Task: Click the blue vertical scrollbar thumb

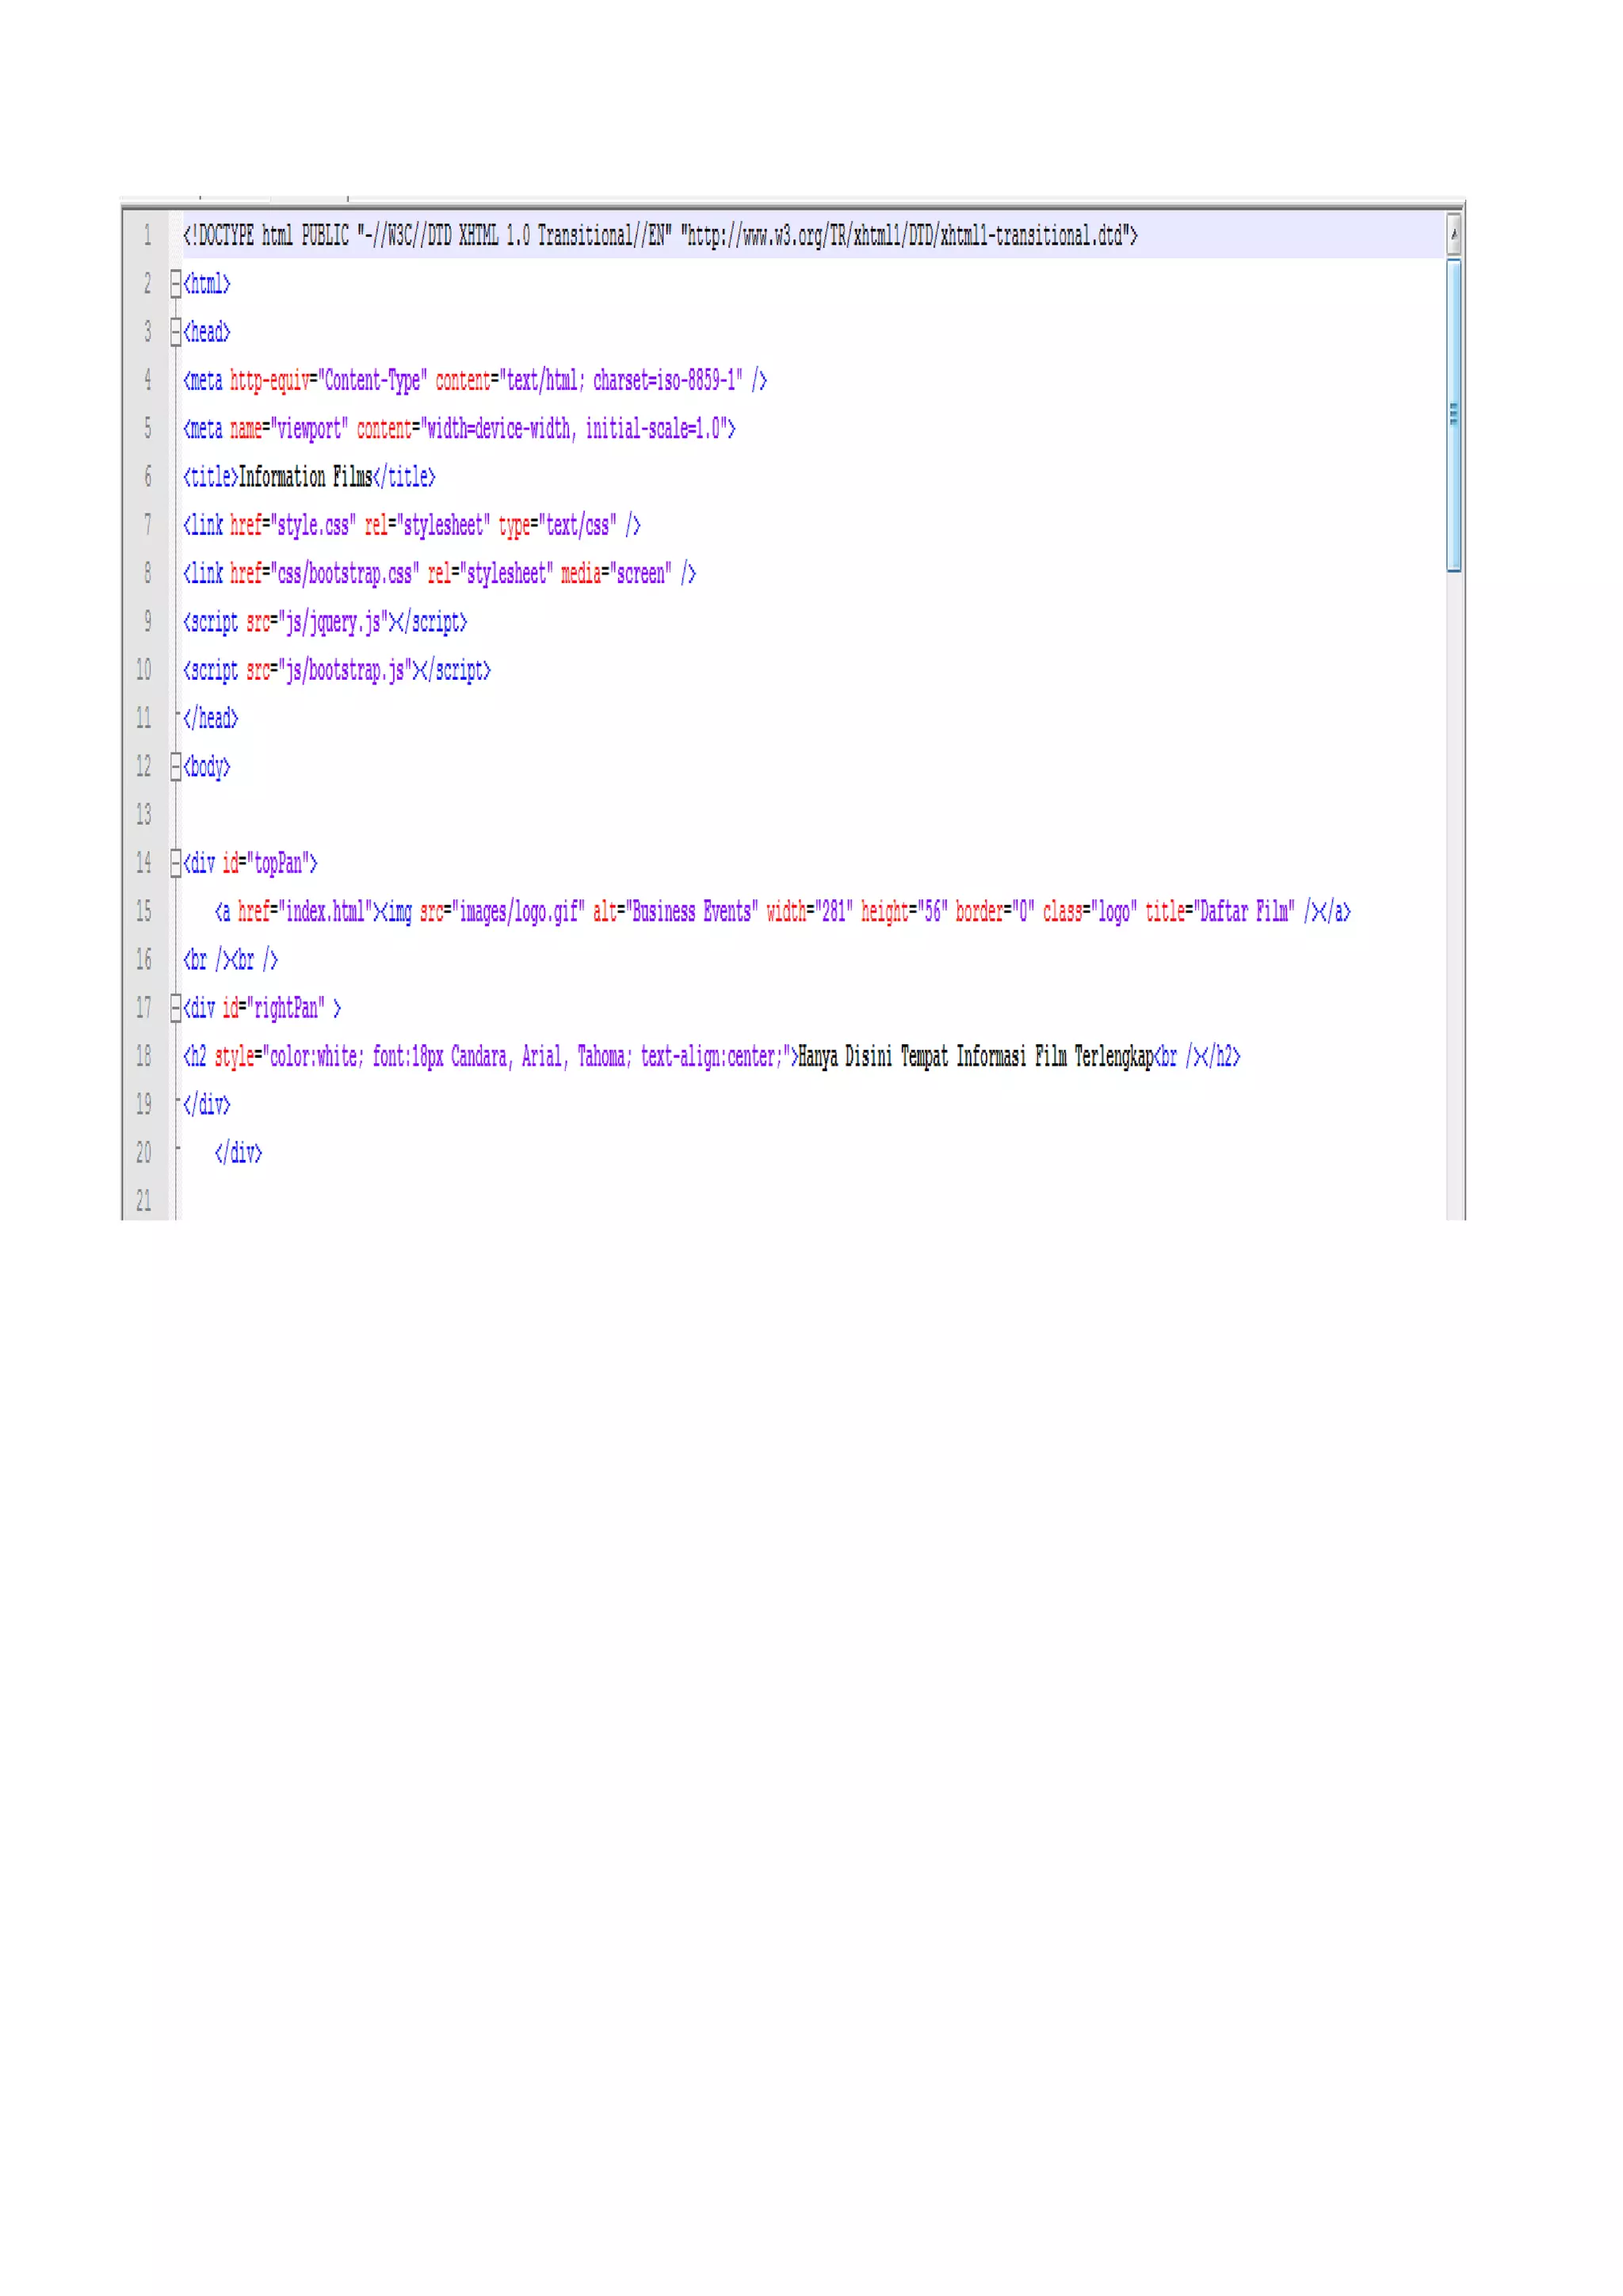Action: (1453, 415)
